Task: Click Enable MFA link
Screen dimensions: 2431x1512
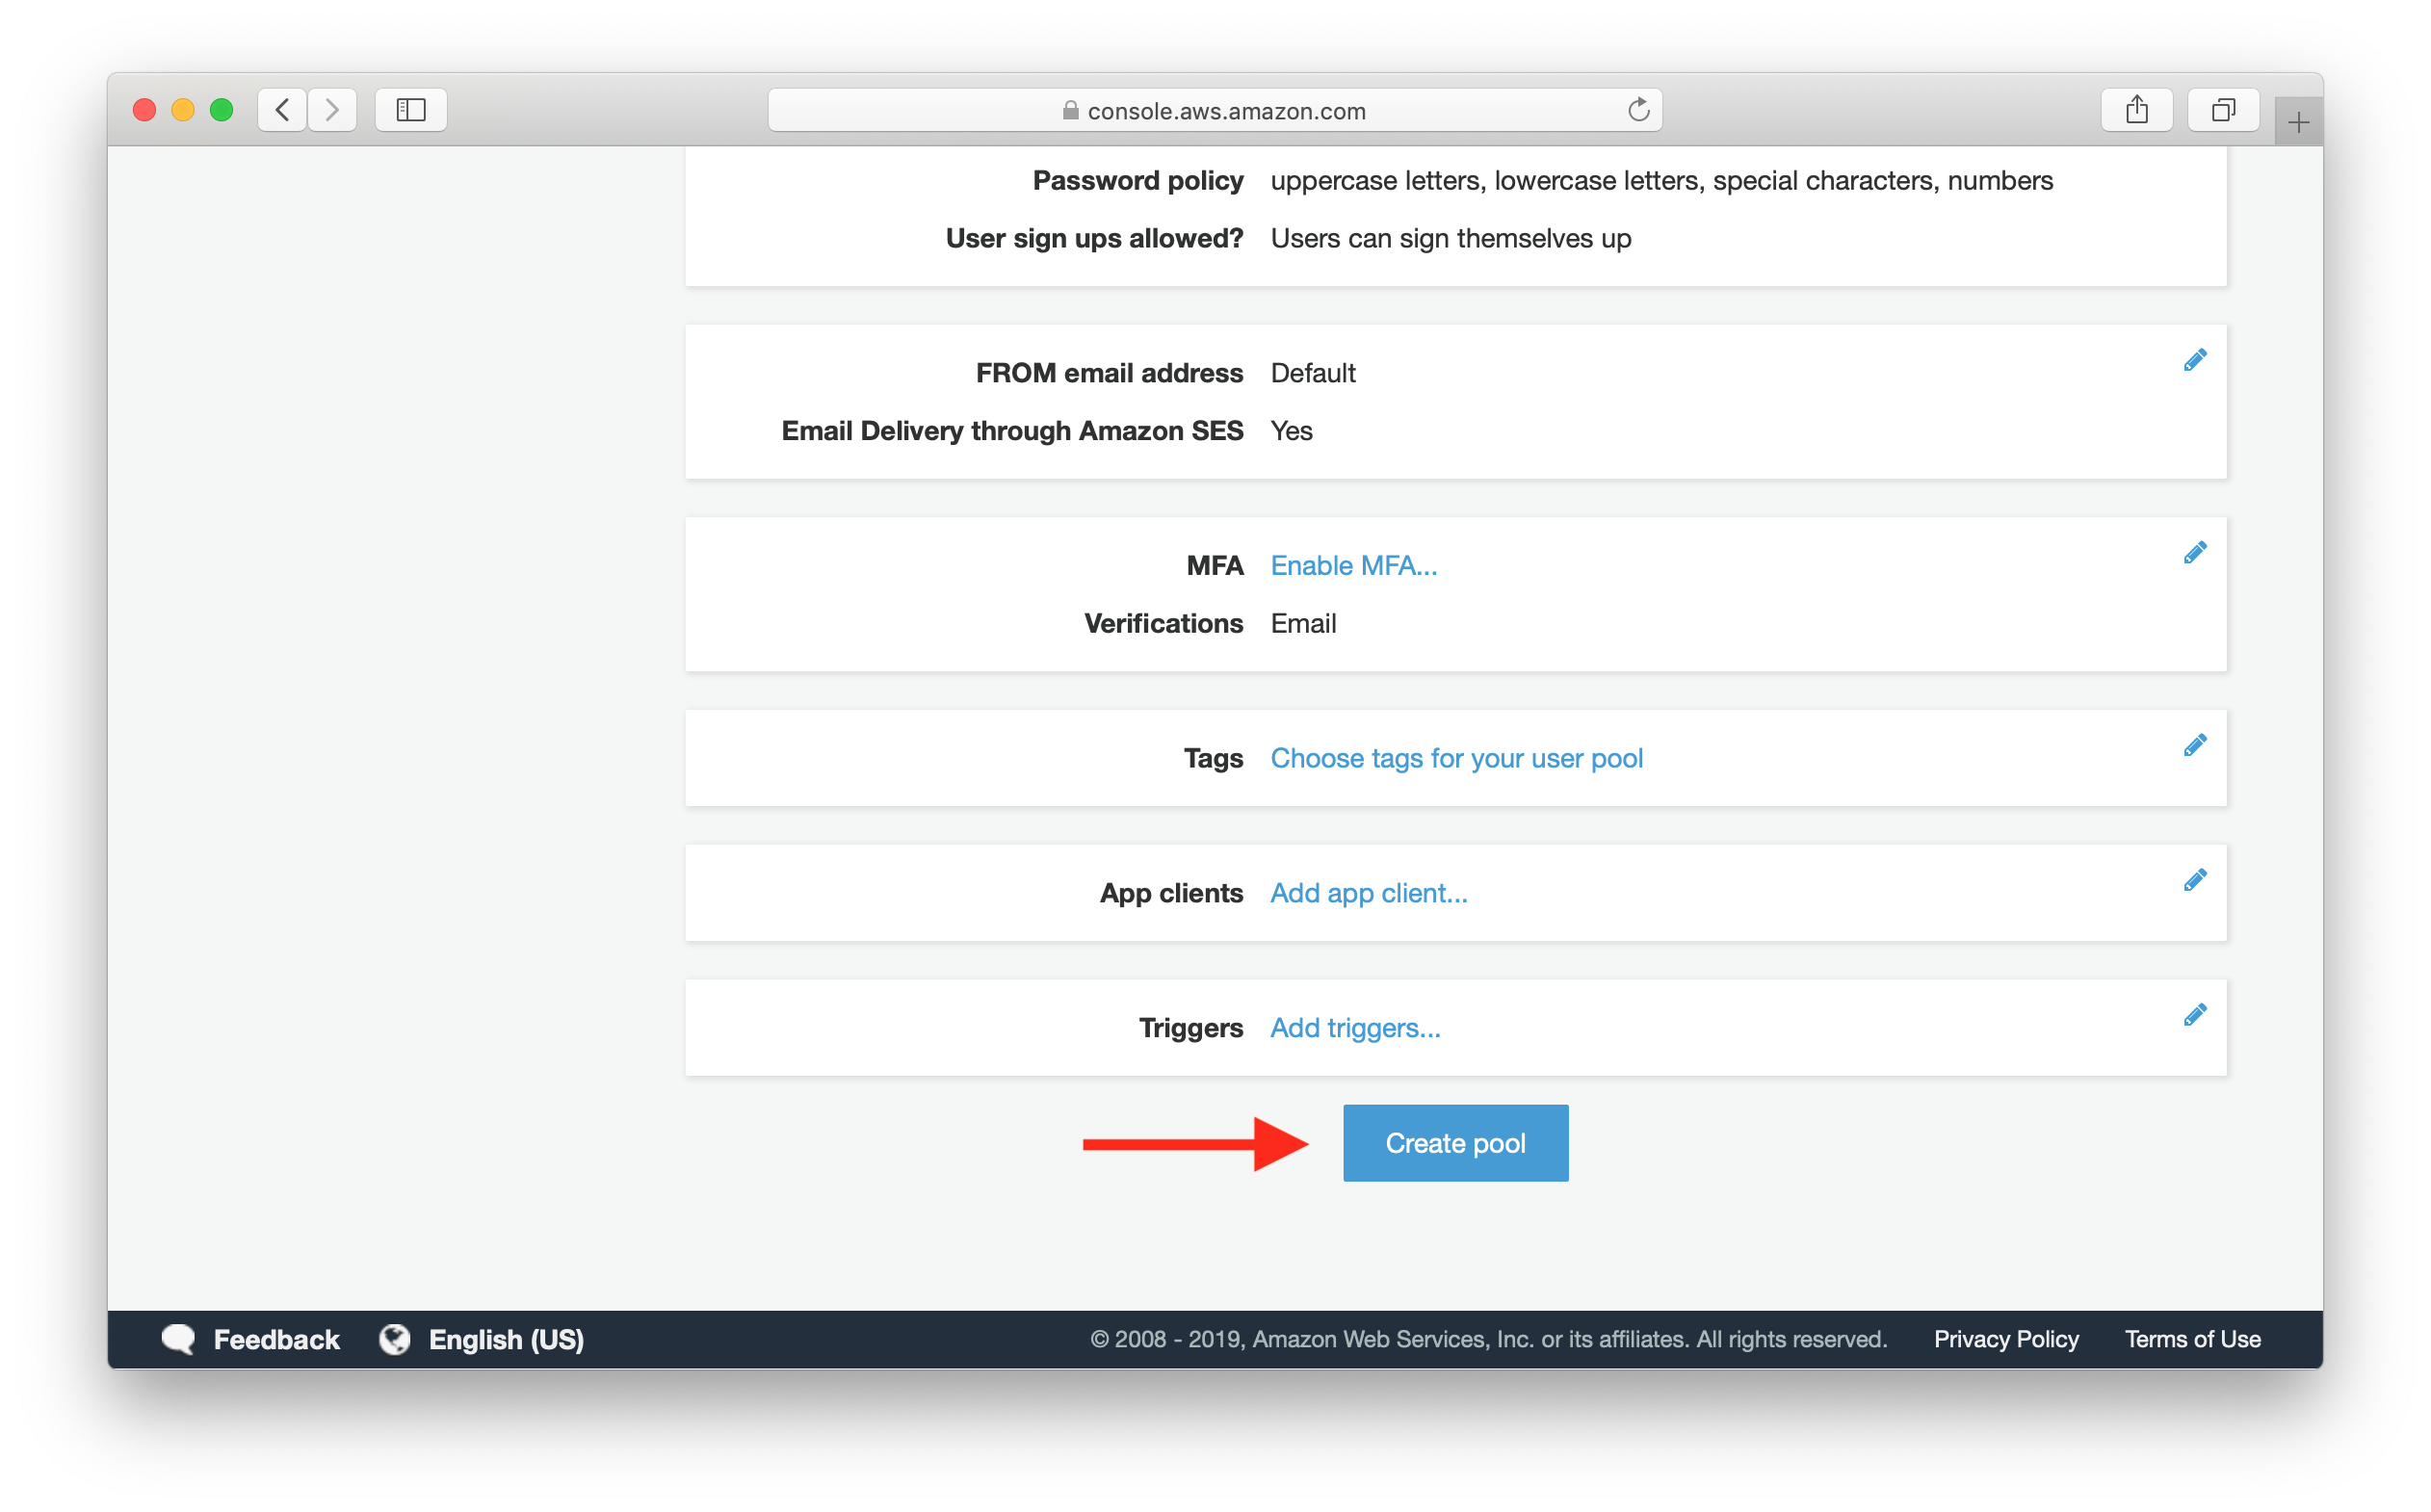Action: click(1353, 562)
